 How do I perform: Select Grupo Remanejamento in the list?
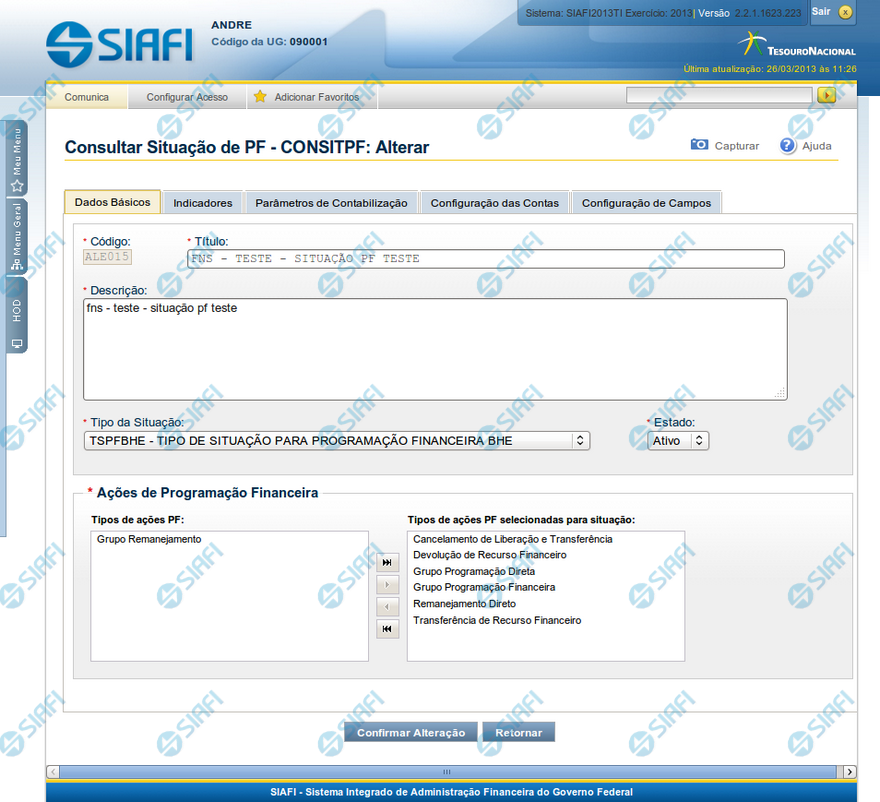pyautogui.click(x=149, y=539)
